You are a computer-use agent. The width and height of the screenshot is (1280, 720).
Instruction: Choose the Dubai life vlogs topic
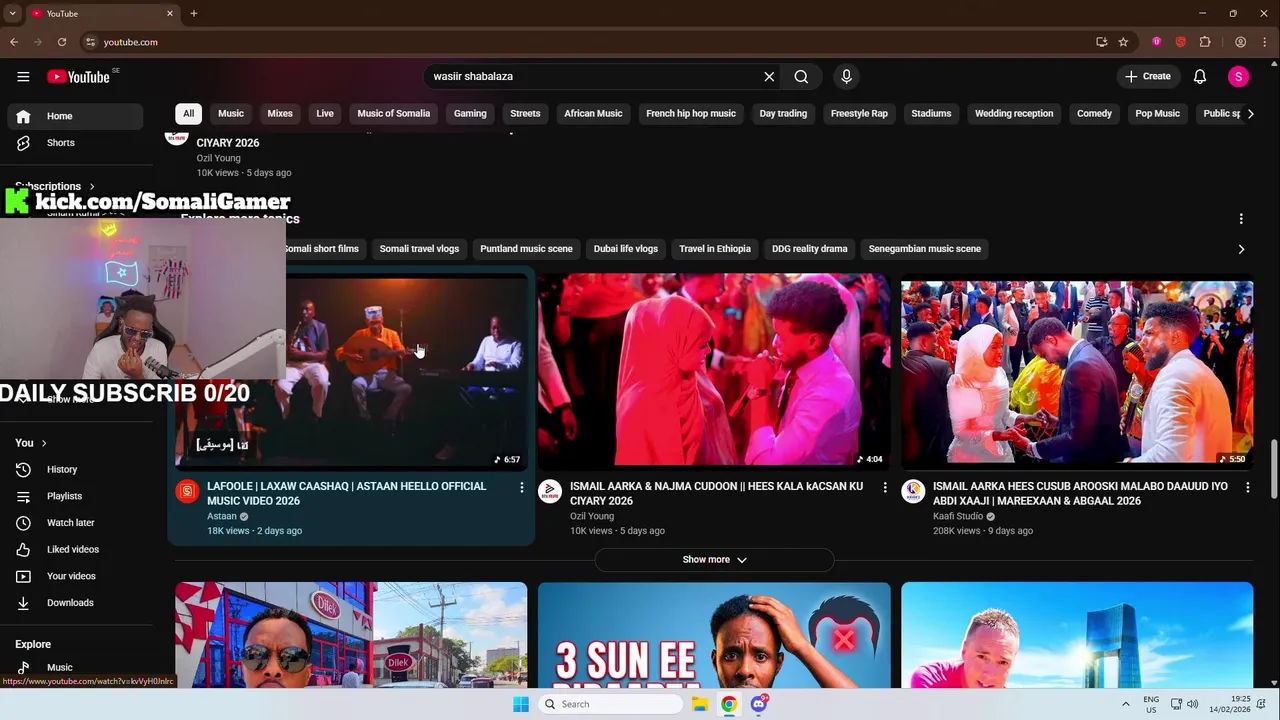point(626,249)
